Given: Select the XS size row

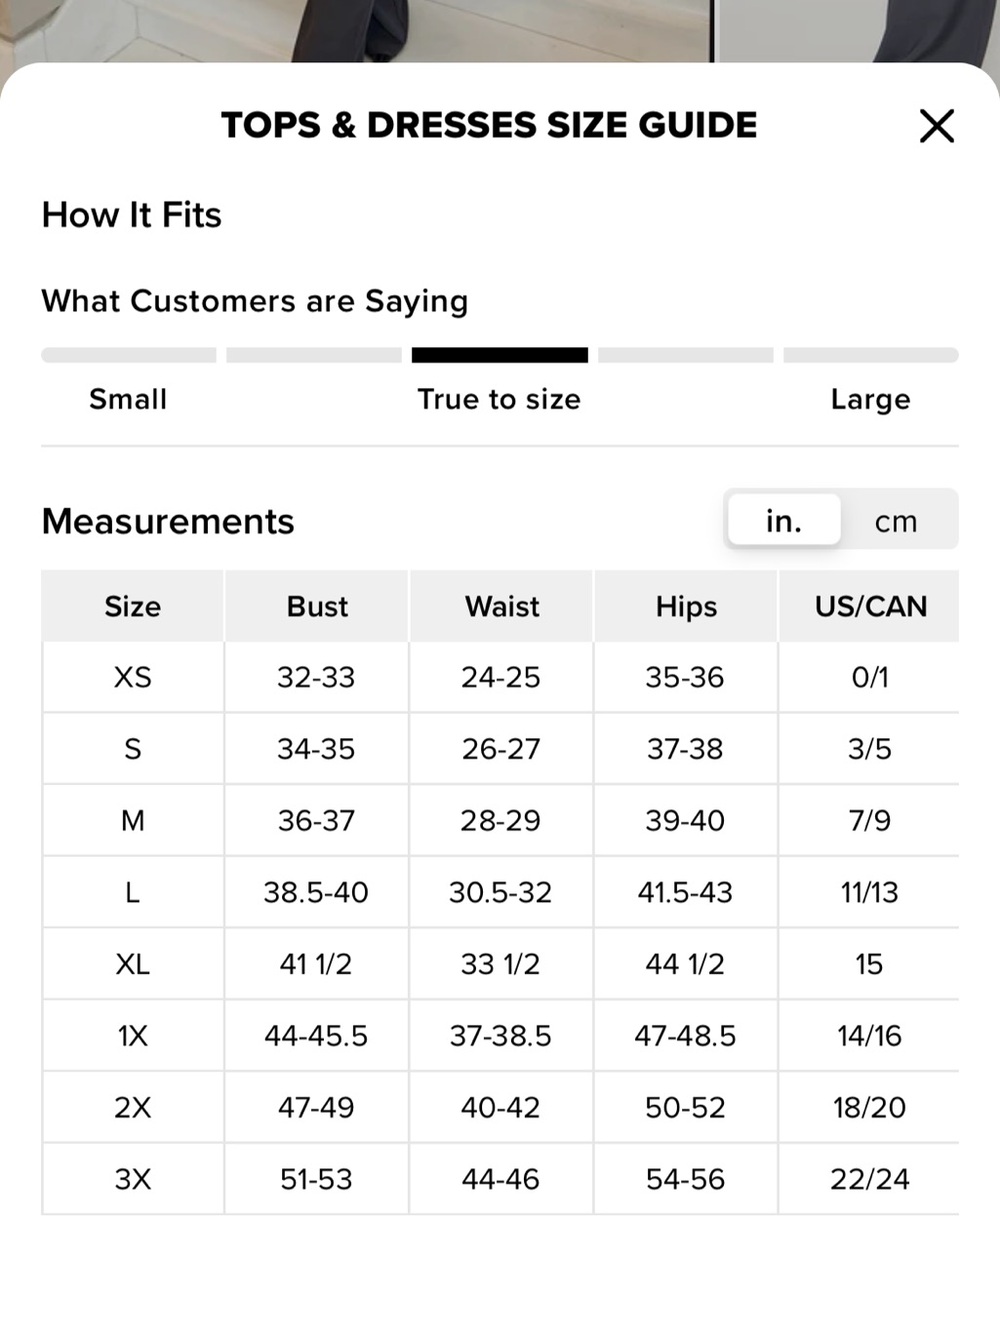Looking at the screenshot, I should point(500,678).
